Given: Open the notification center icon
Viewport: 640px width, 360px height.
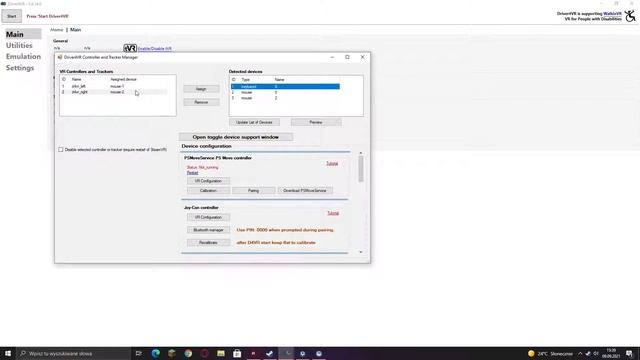Looking at the screenshot, I should (629, 353).
